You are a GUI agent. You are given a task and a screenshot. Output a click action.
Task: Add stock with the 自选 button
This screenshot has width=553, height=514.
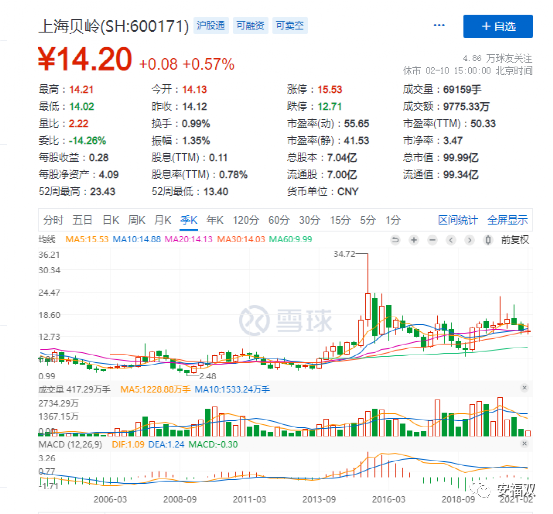point(498,26)
